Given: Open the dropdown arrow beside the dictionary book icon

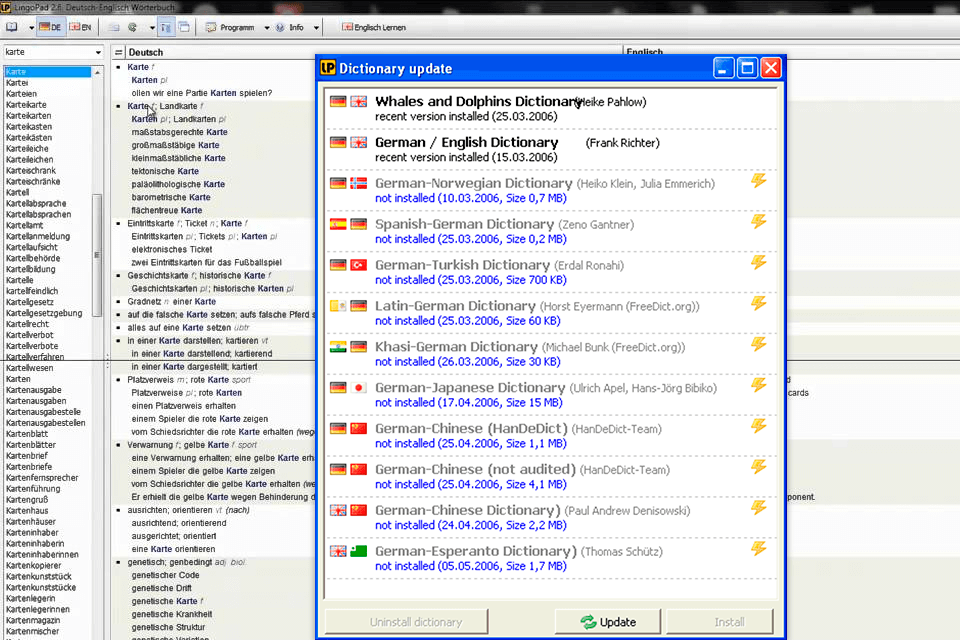Looking at the screenshot, I should (31, 28).
